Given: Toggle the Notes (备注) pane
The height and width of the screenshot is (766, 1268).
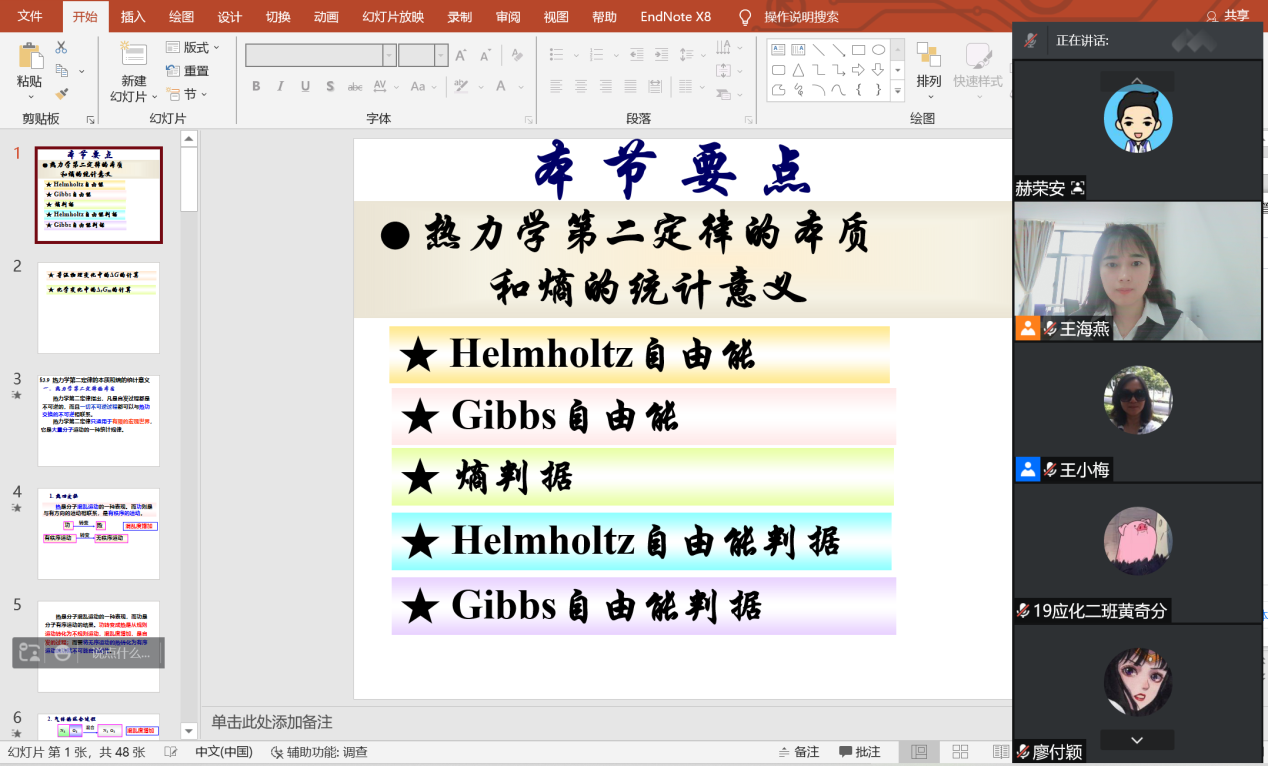Looking at the screenshot, I should click(798, 752).
